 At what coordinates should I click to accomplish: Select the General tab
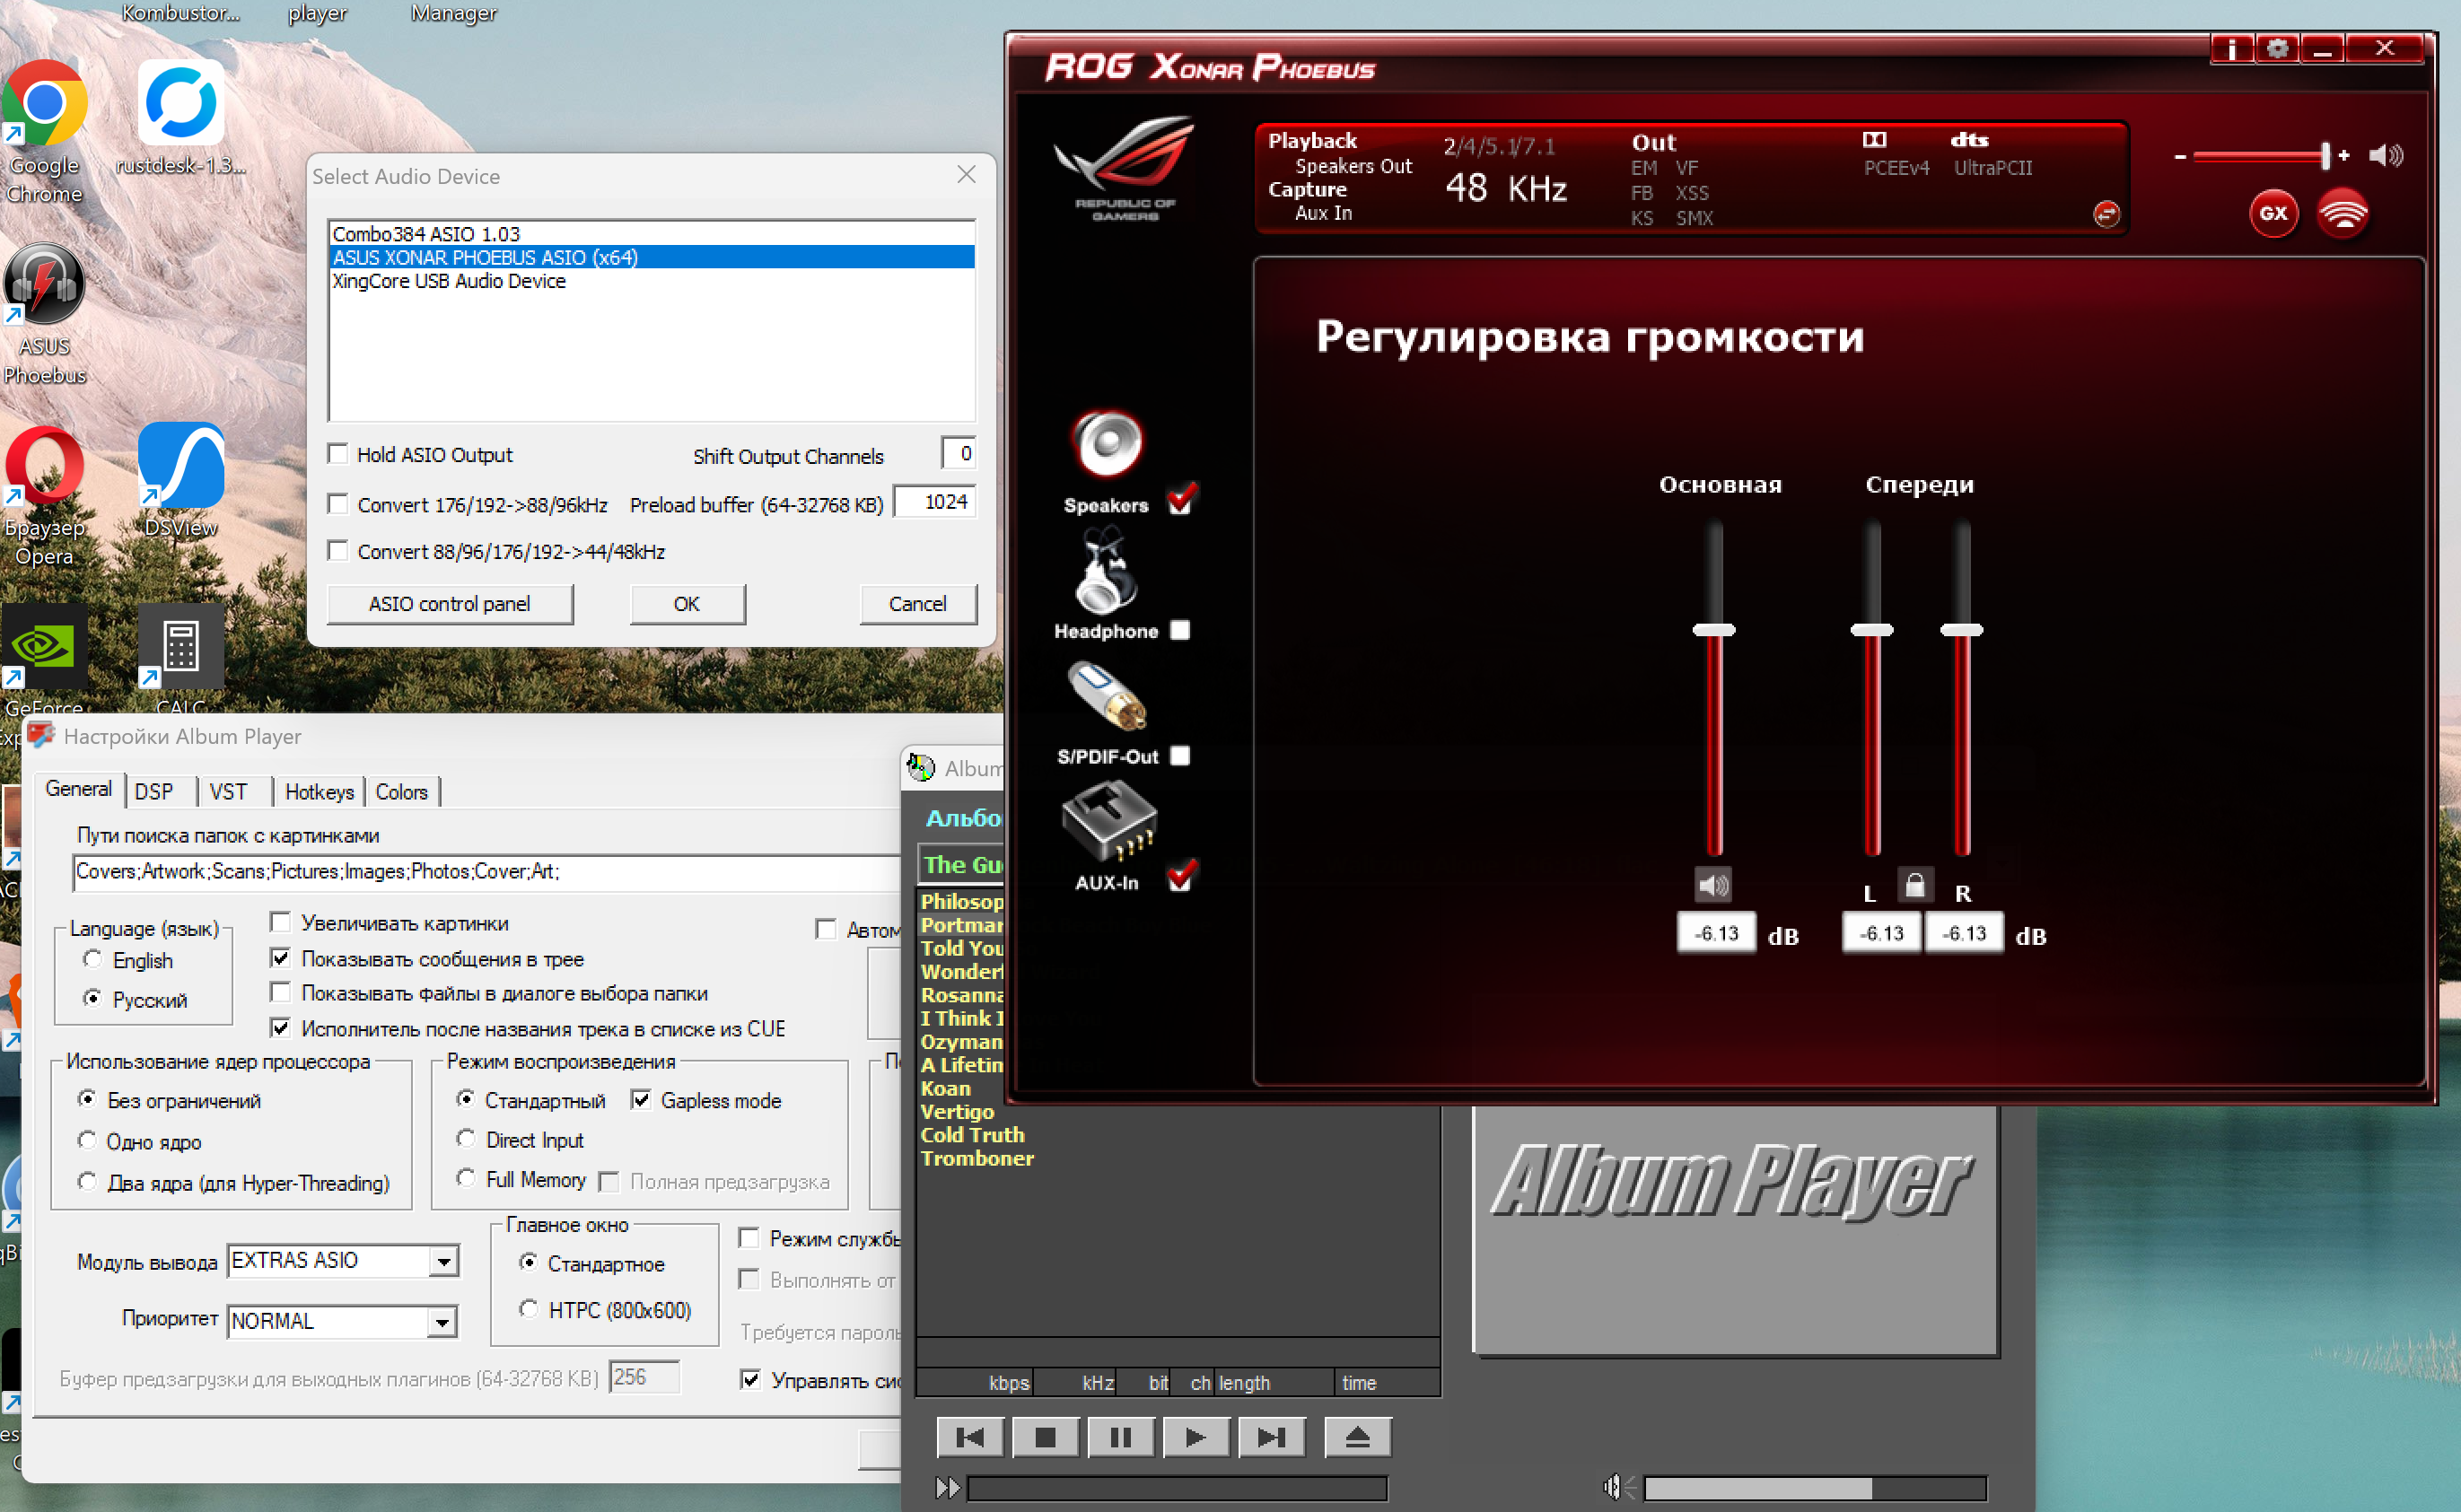coord(78,789)
